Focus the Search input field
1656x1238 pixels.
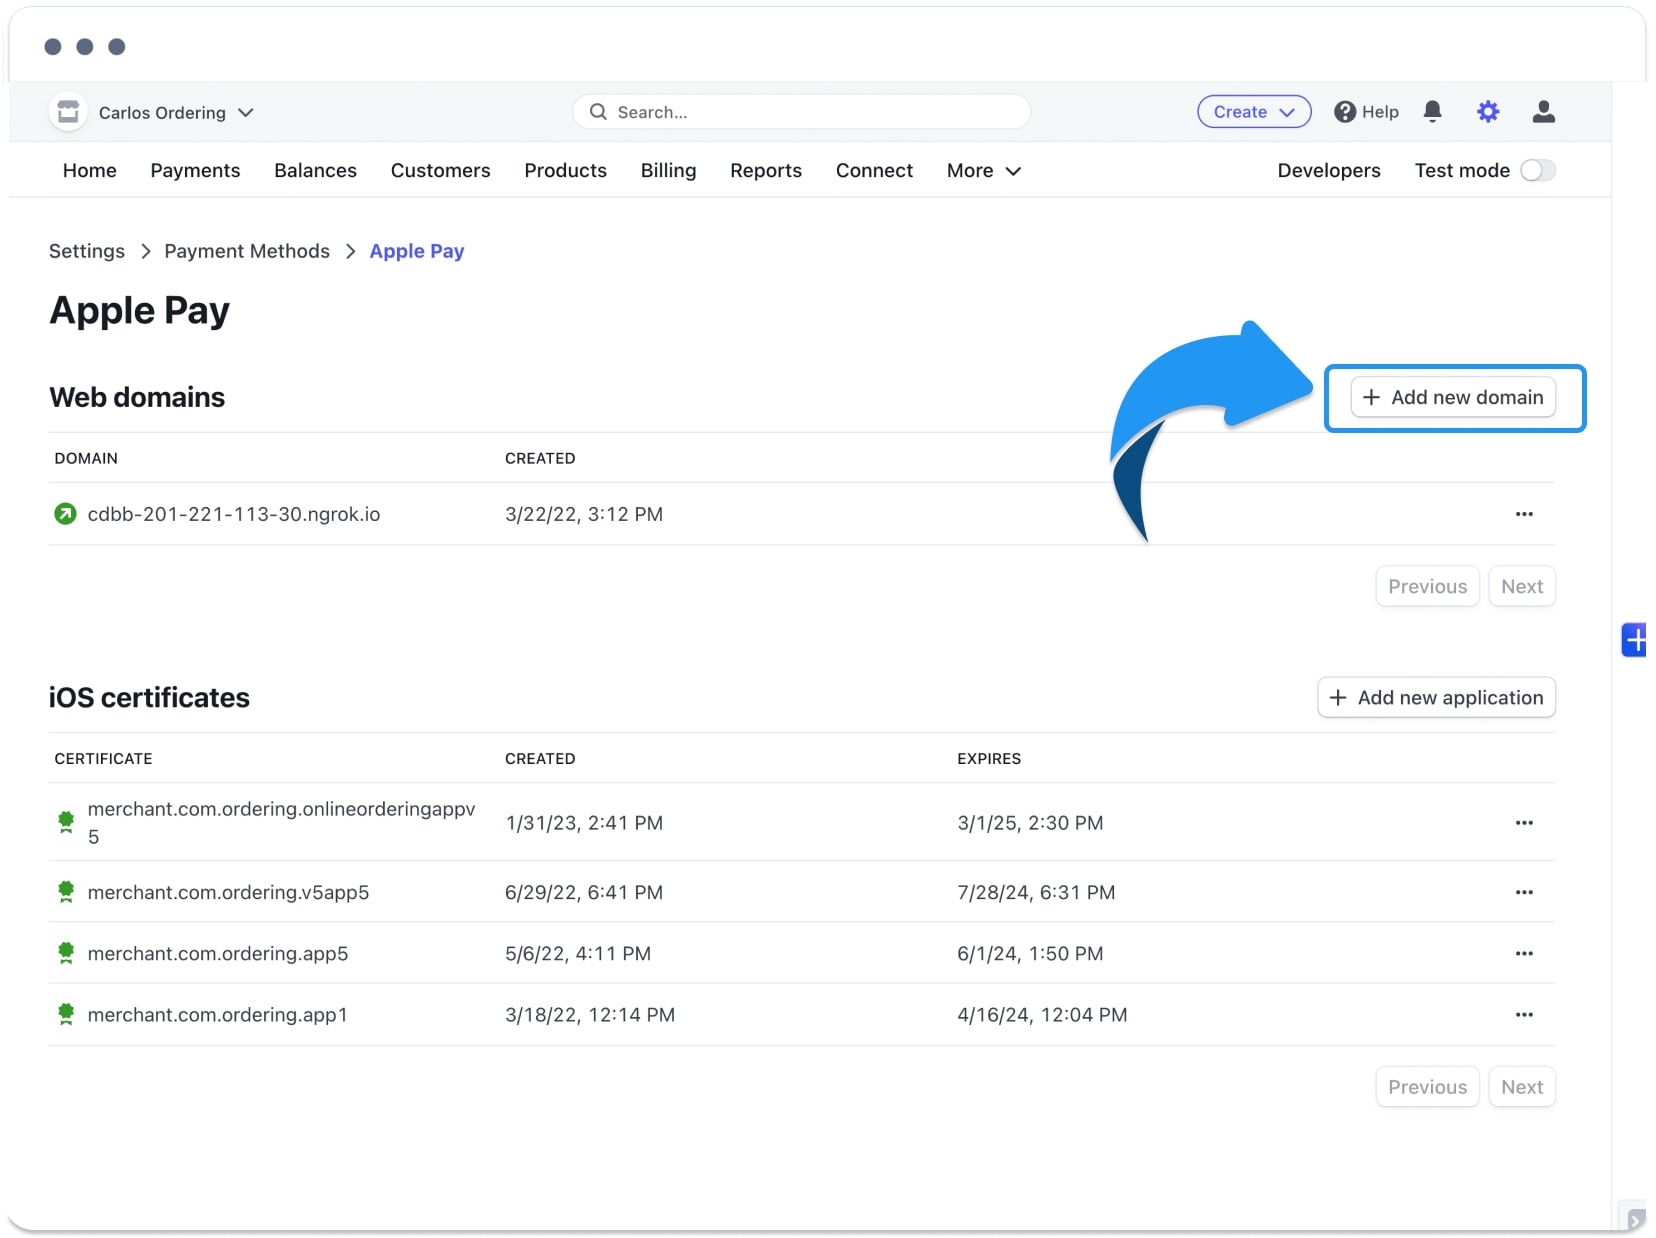point(802,112)
